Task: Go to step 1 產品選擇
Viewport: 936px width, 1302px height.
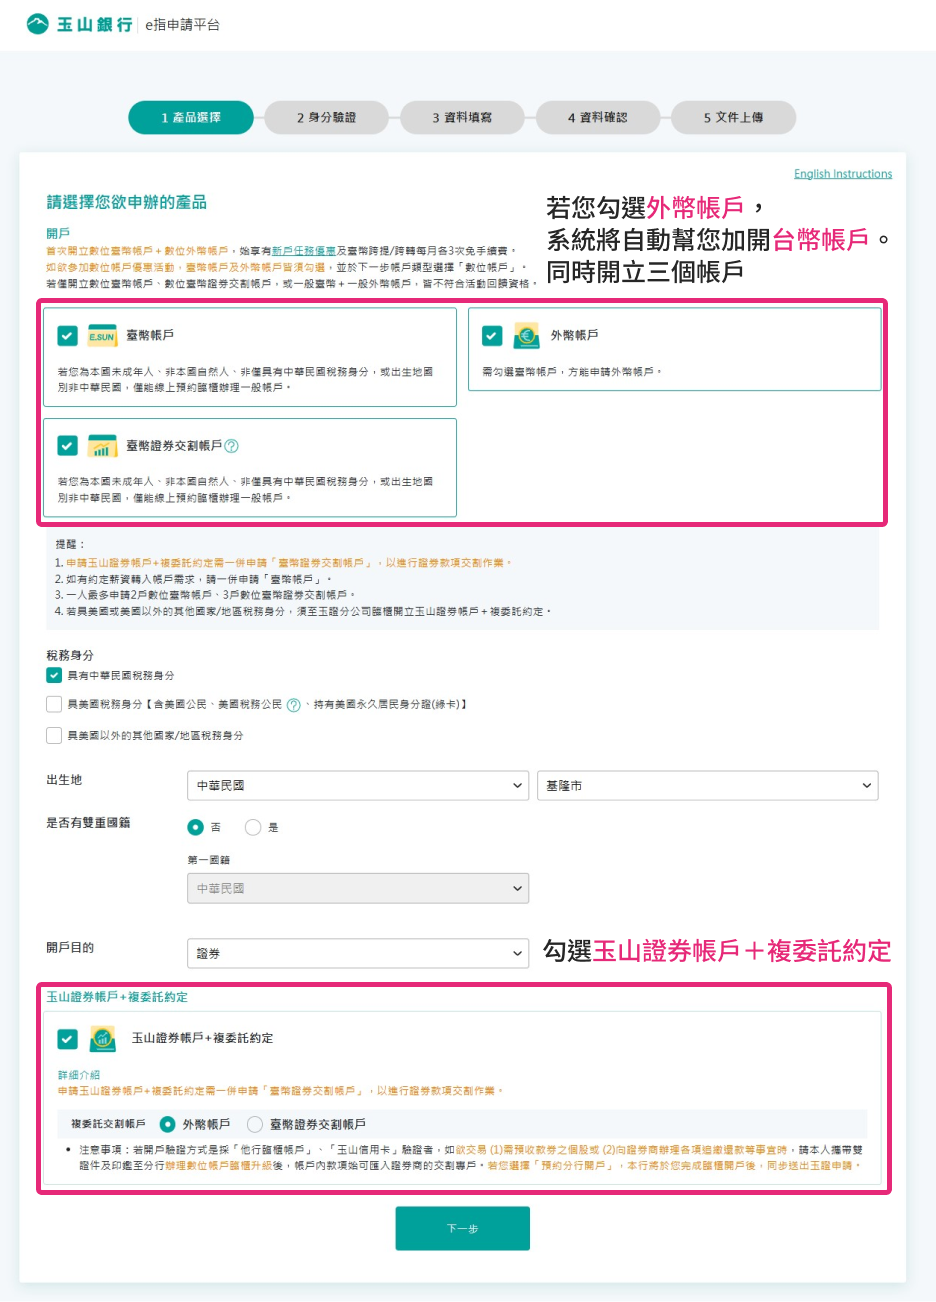Action: pos(191,118)
